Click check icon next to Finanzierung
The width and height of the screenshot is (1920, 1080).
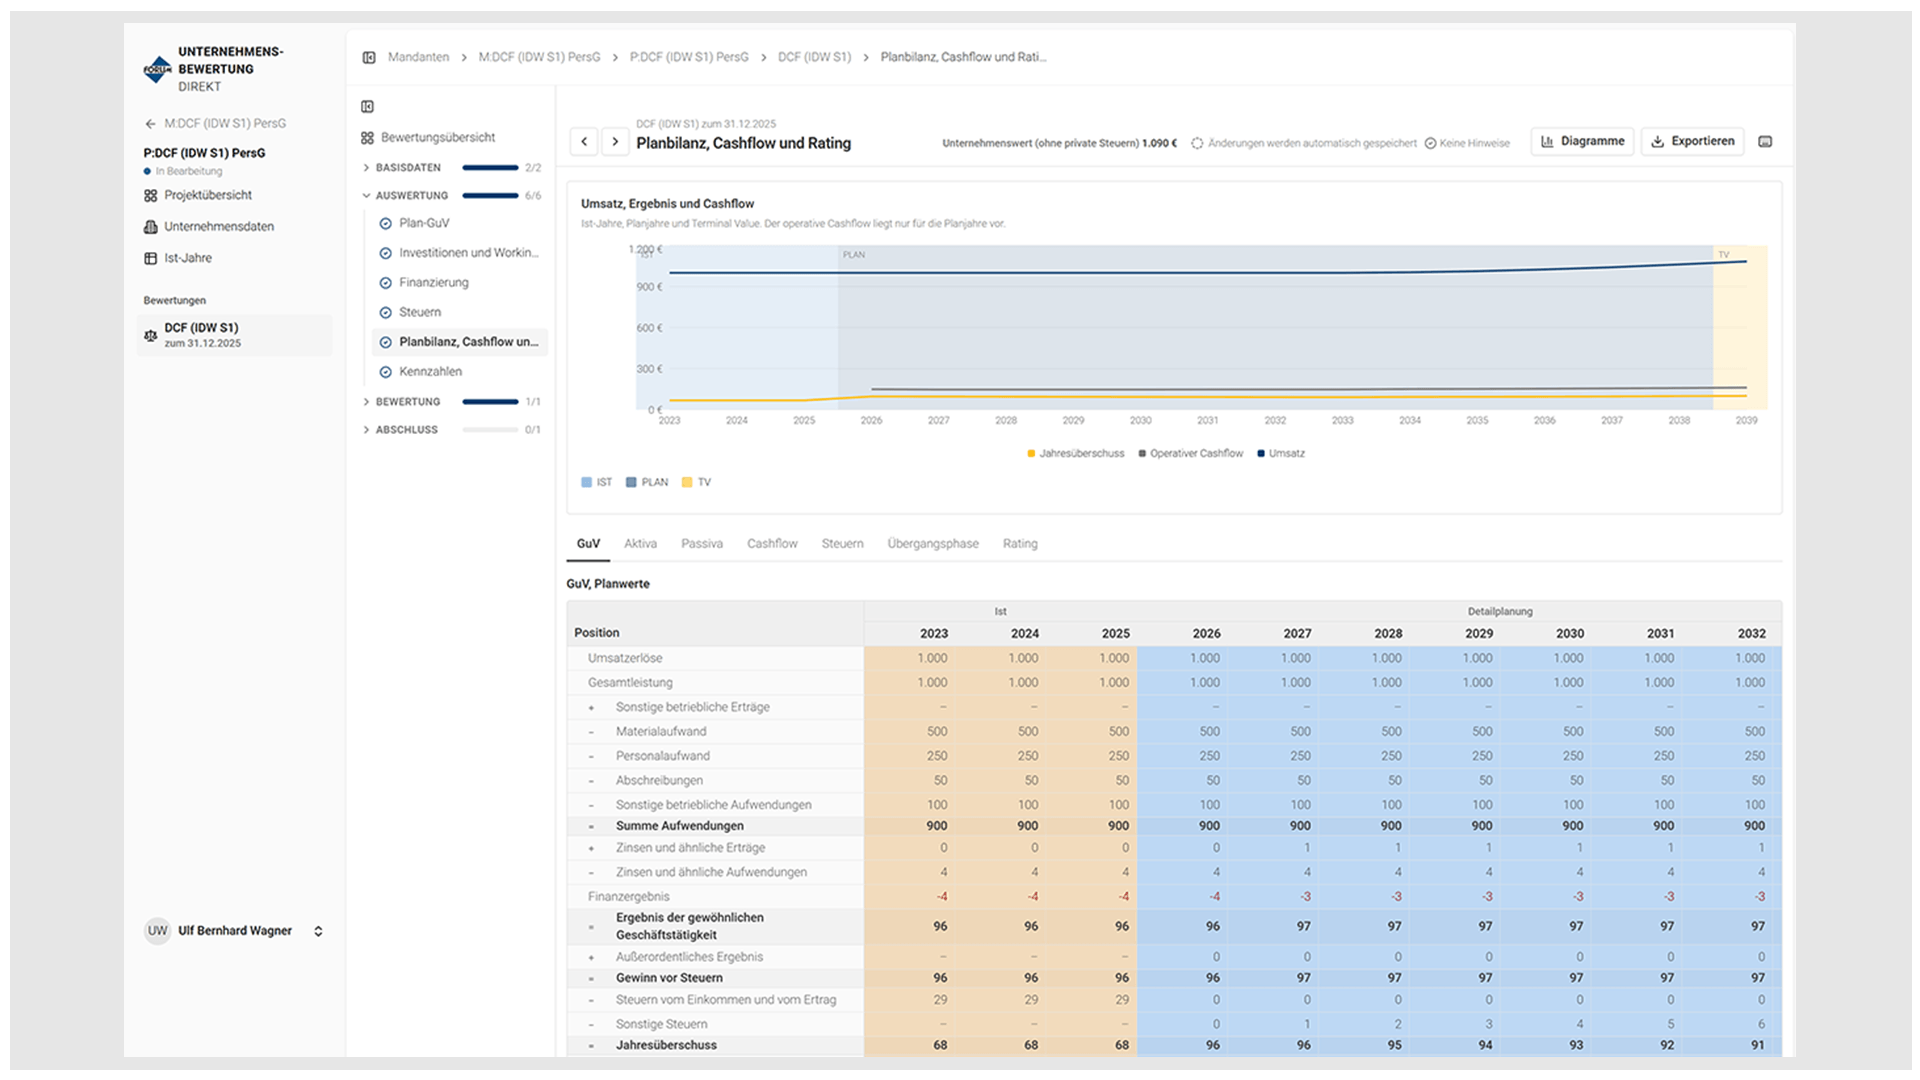tap(385, 283)
